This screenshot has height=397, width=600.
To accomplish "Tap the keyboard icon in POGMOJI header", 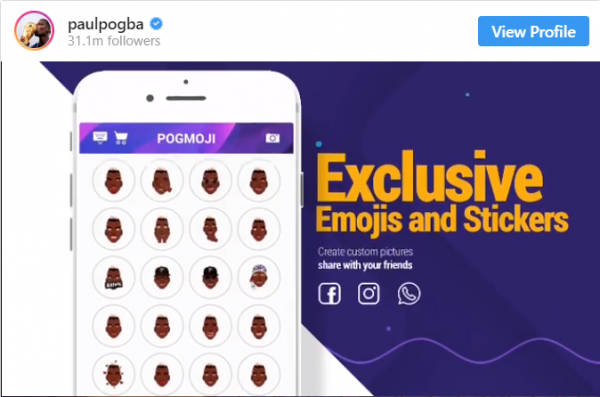I will point(100,137).
